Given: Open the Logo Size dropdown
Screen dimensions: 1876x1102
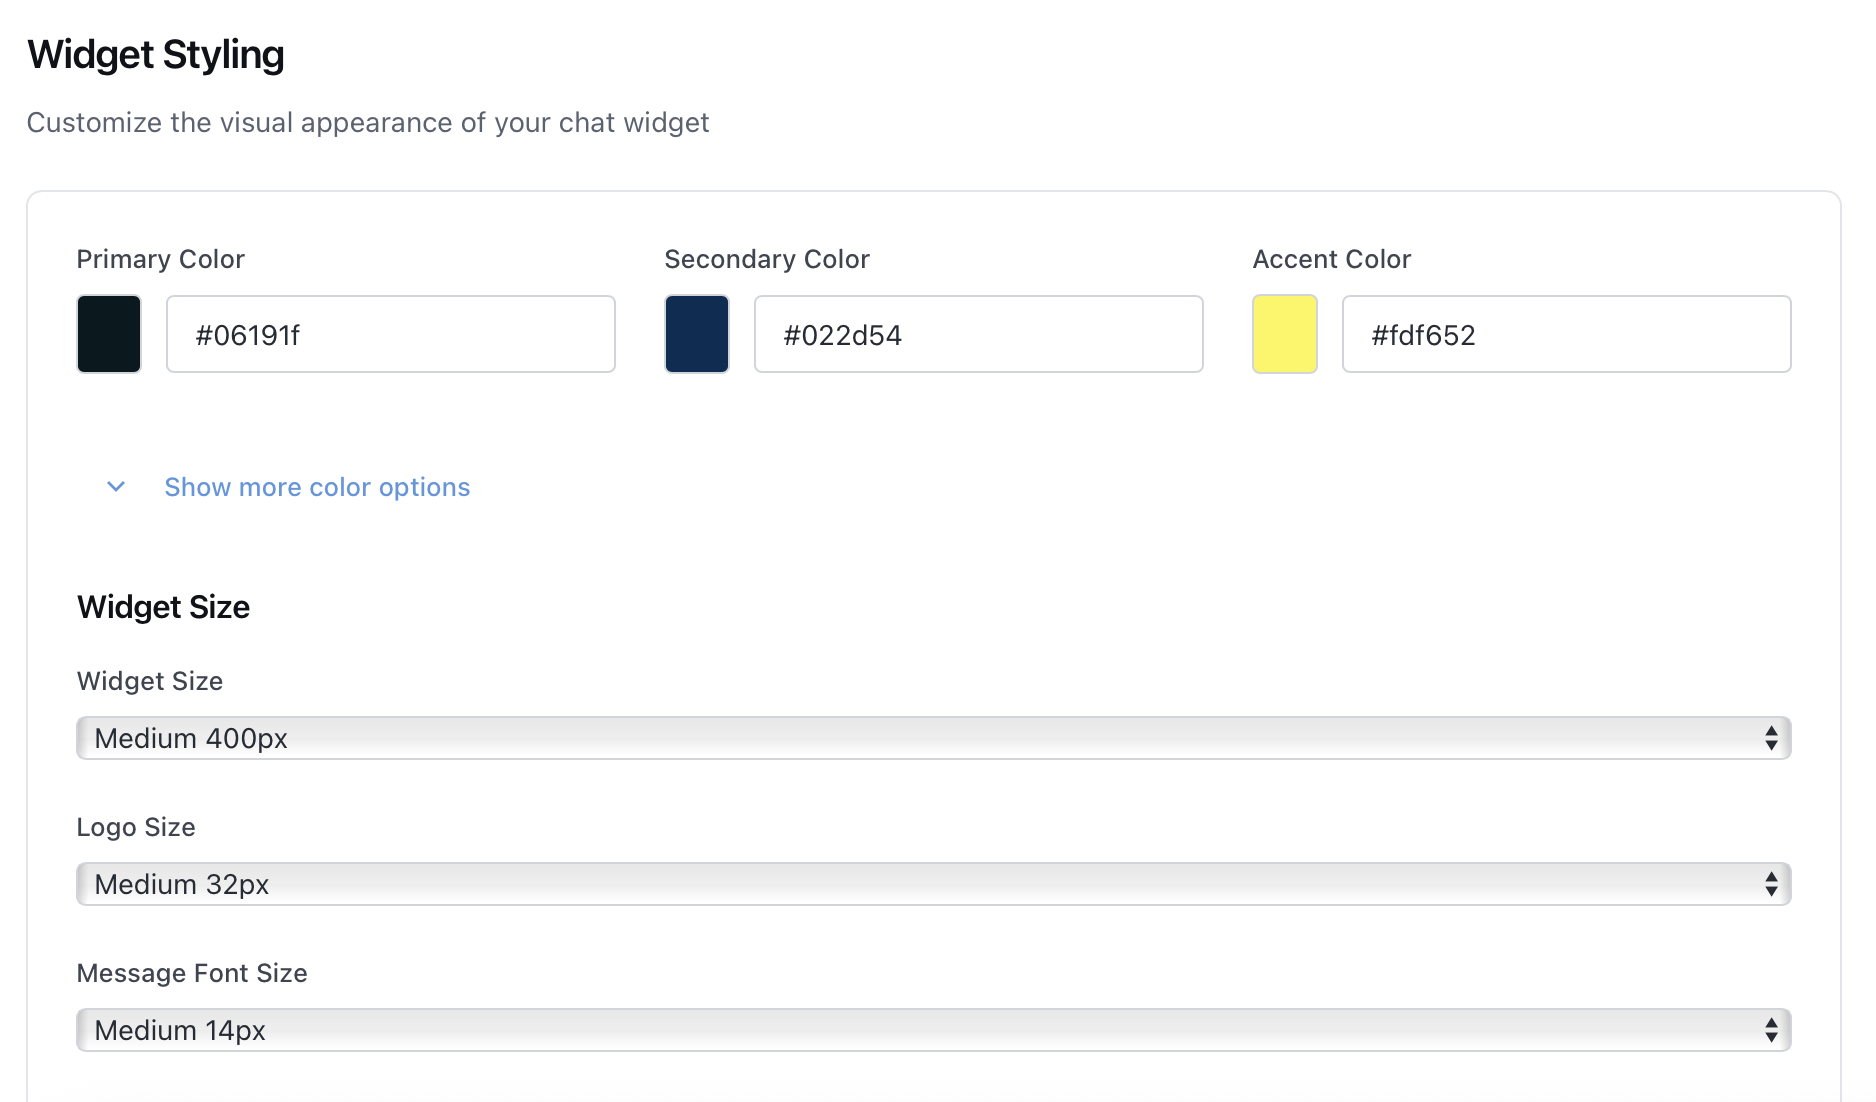Looking at the screenshot, I should [932, 884].
